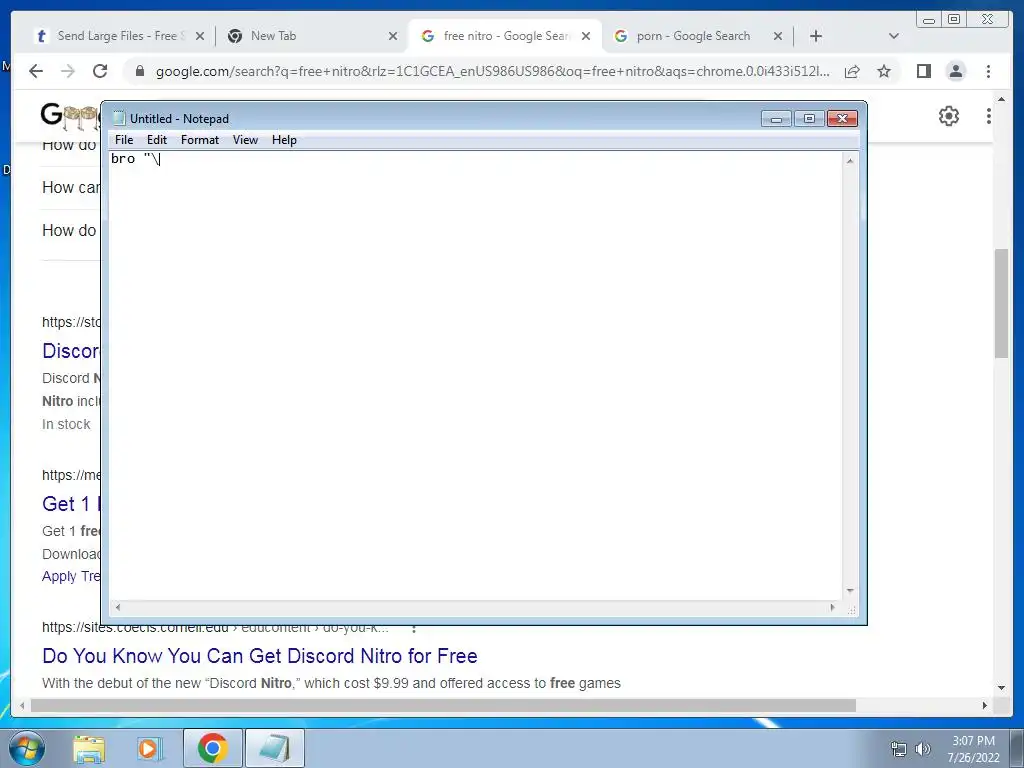The image size is (1024, 768).
Task: Open the Edit menu in Notepad
Action: coord(157,140)
